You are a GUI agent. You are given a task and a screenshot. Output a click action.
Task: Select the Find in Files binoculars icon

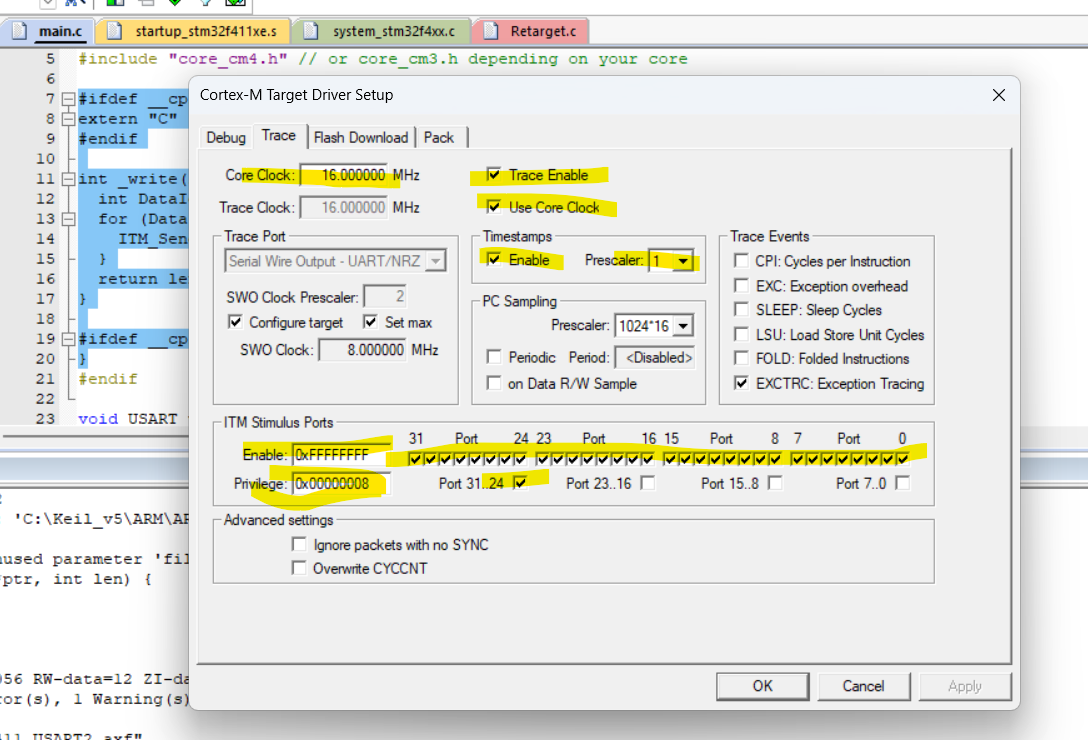pyautogui.click(x=70, y=4)
